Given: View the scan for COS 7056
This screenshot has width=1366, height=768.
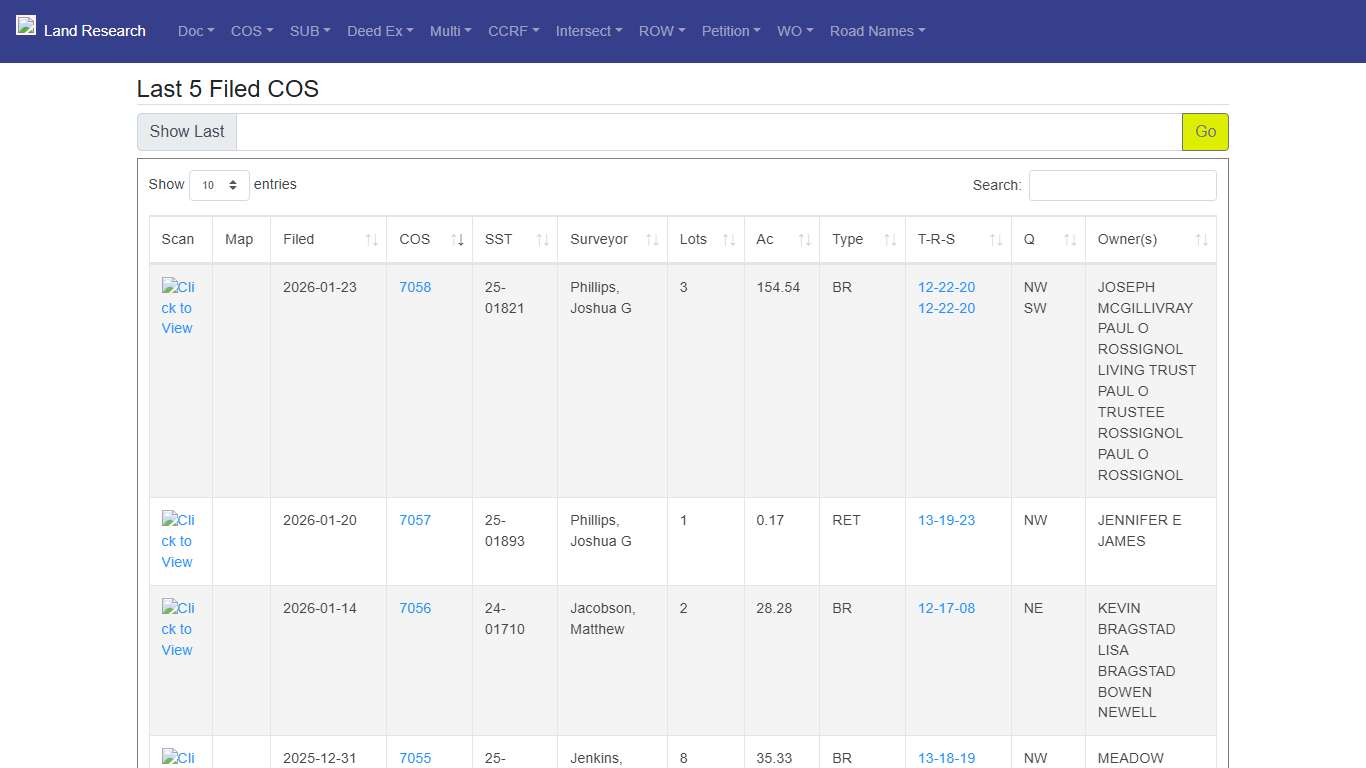Looking at the screenshot, I should point(178,629).
